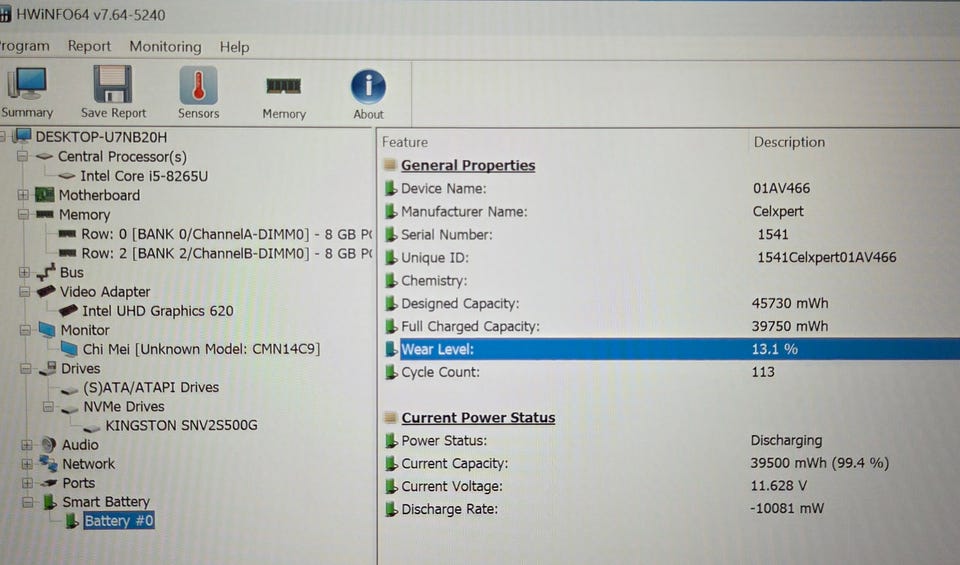Image resolution: width=960 pixels, height=565 pixels.
Task: Click the Full Charged Capacity row
Action: pos(670,326)
